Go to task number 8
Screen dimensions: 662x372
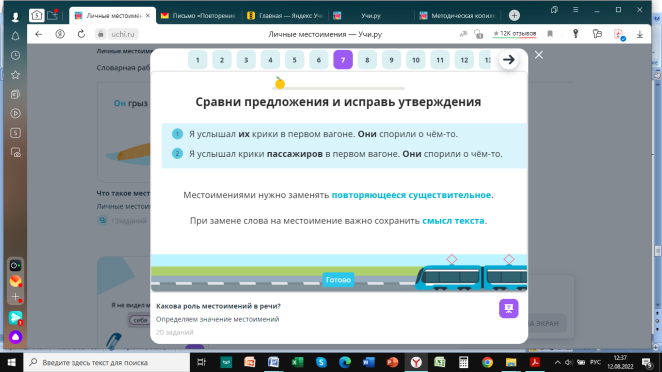pos(367,60)
